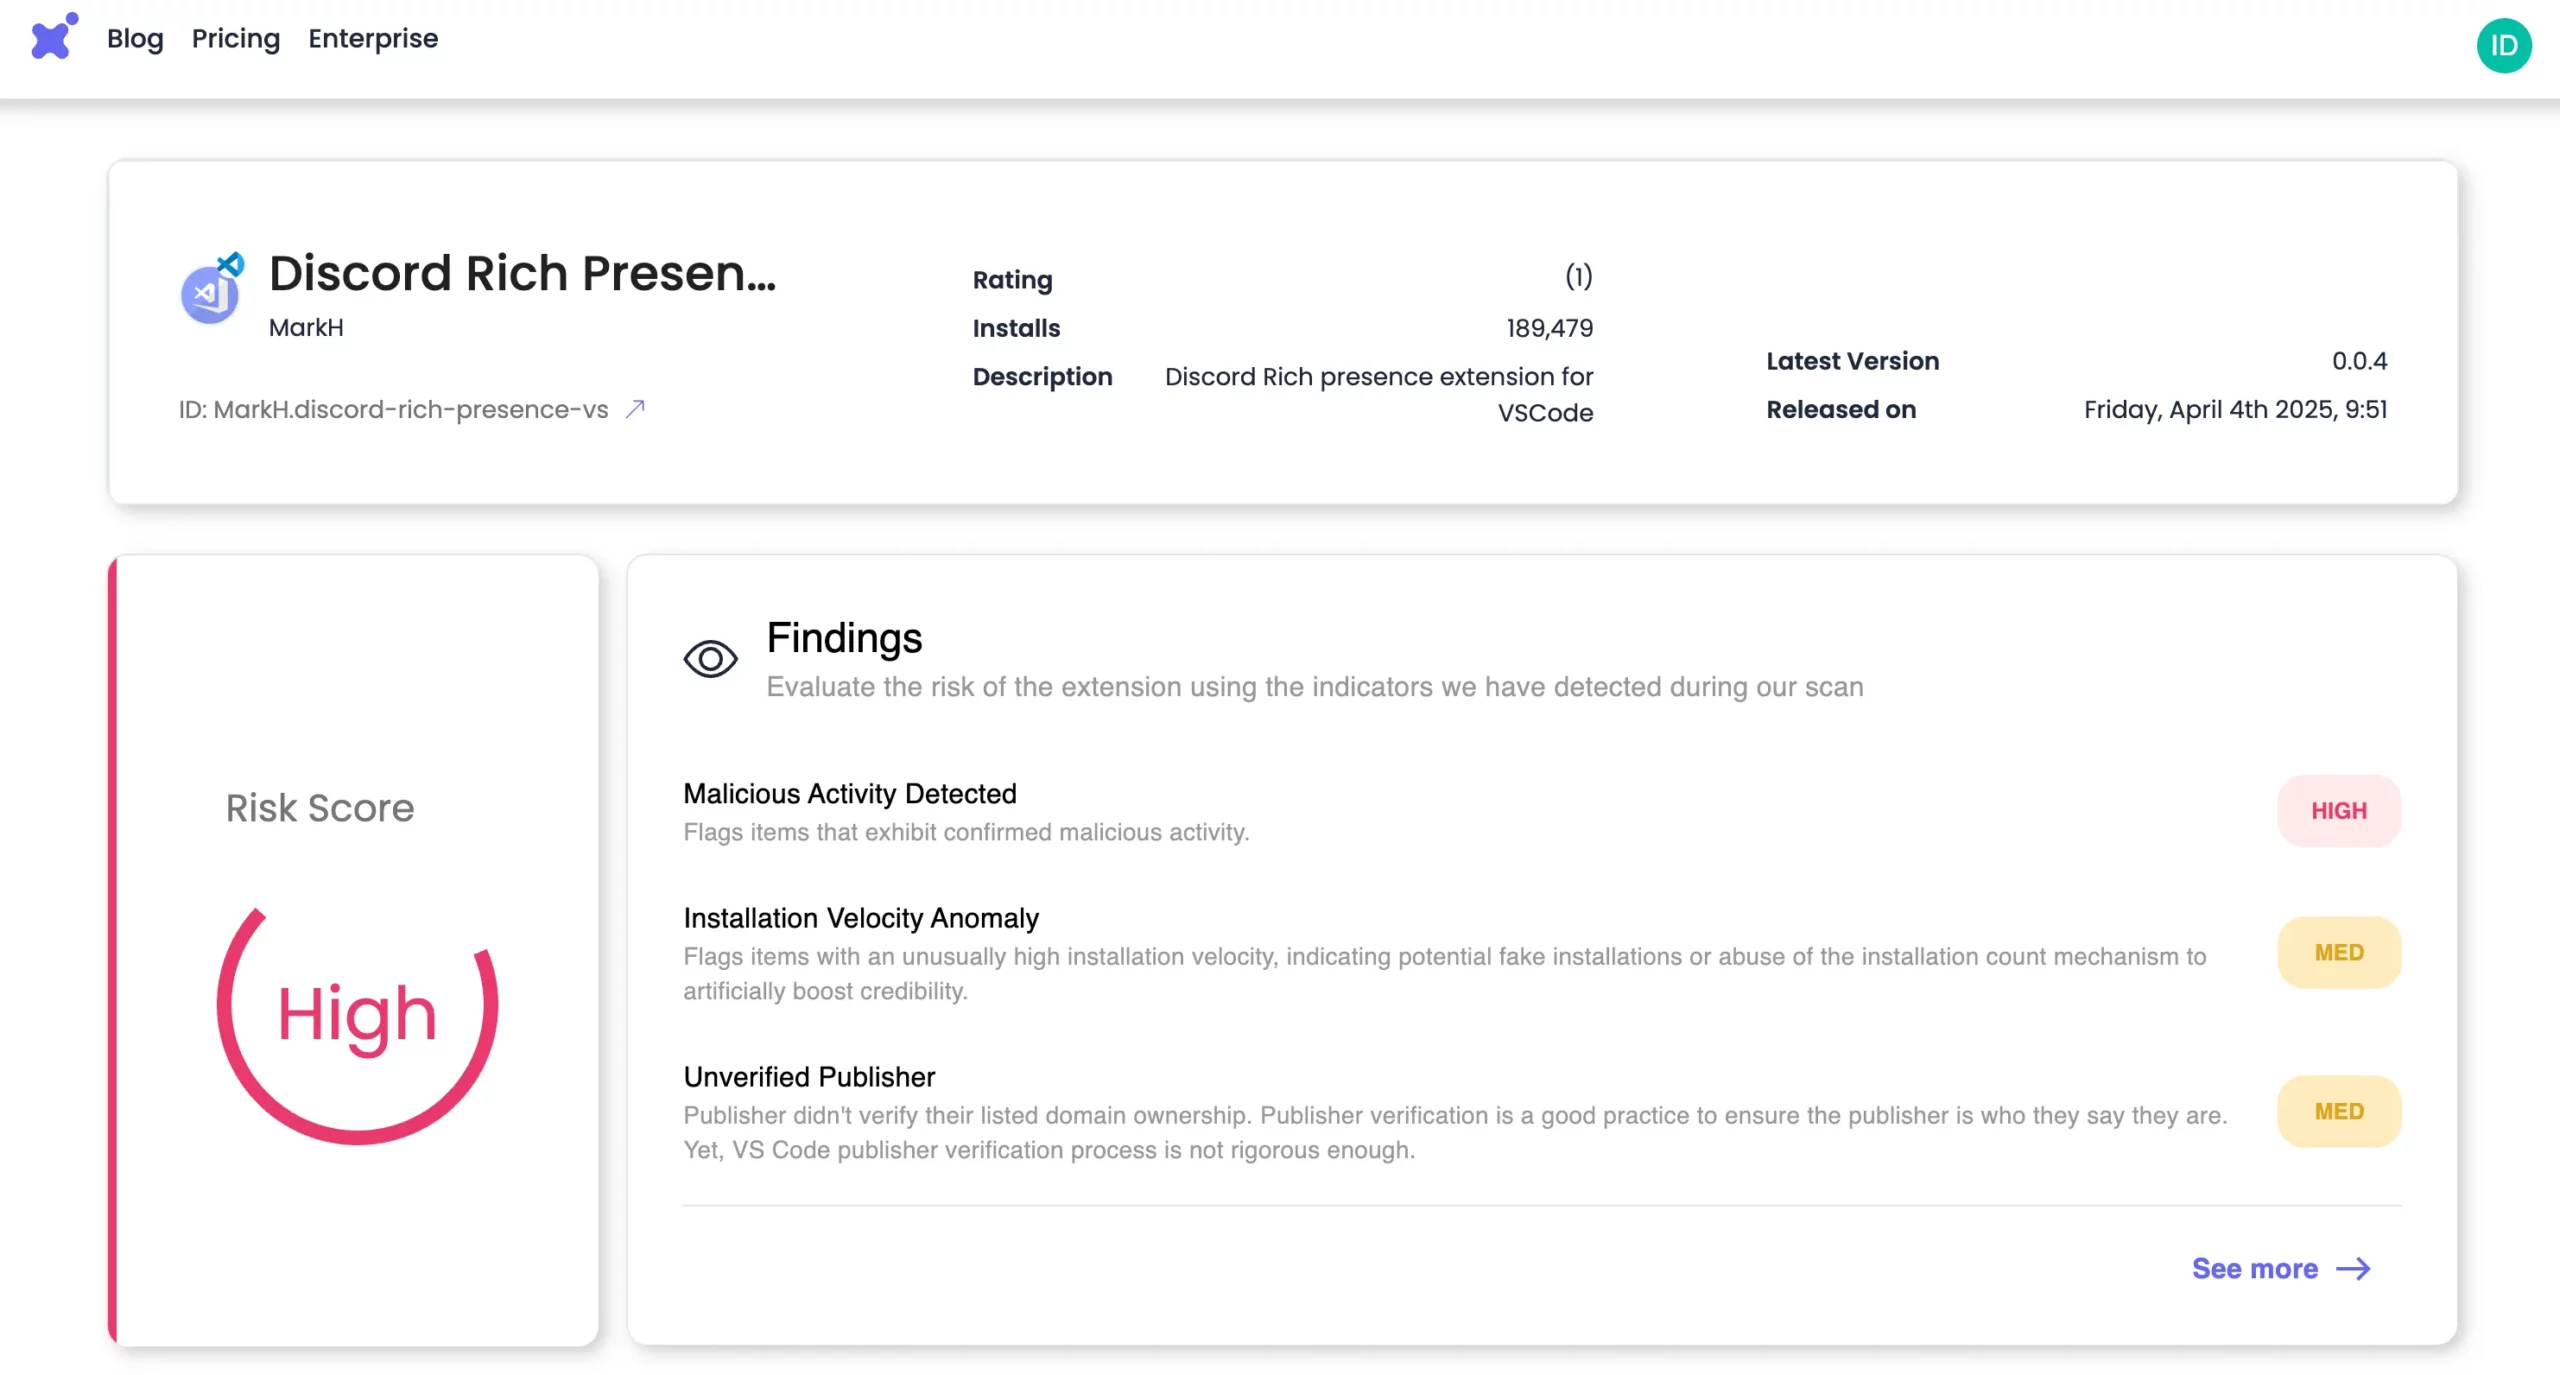Click the release date Friday, April 4th 2025
This screenshot has height=1375, width=2560.
[2235, 410]
